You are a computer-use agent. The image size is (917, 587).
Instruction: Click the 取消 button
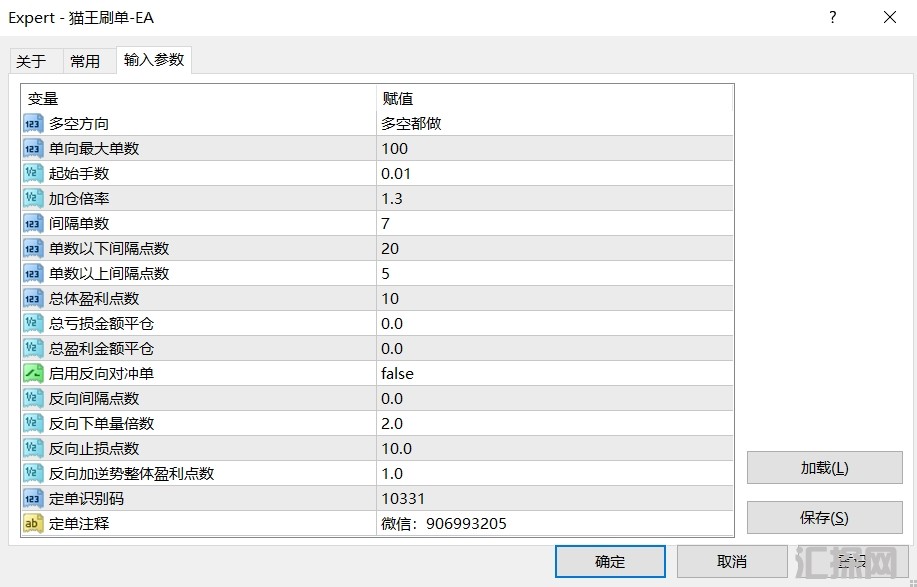point(732,562)
